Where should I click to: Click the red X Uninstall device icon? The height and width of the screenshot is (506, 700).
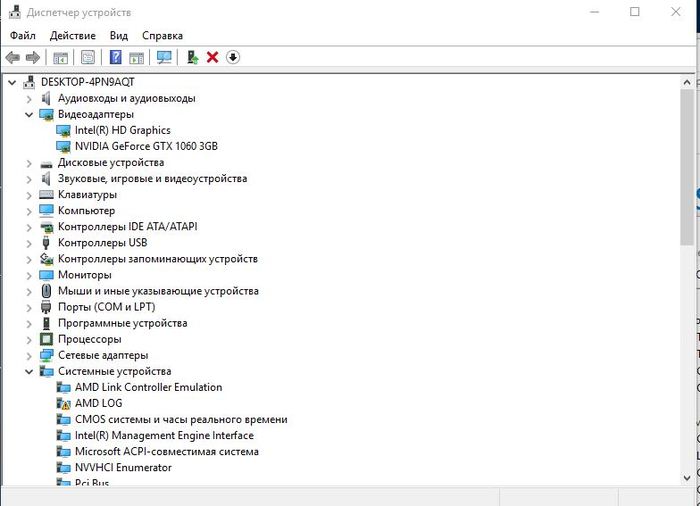coord(212,58)
